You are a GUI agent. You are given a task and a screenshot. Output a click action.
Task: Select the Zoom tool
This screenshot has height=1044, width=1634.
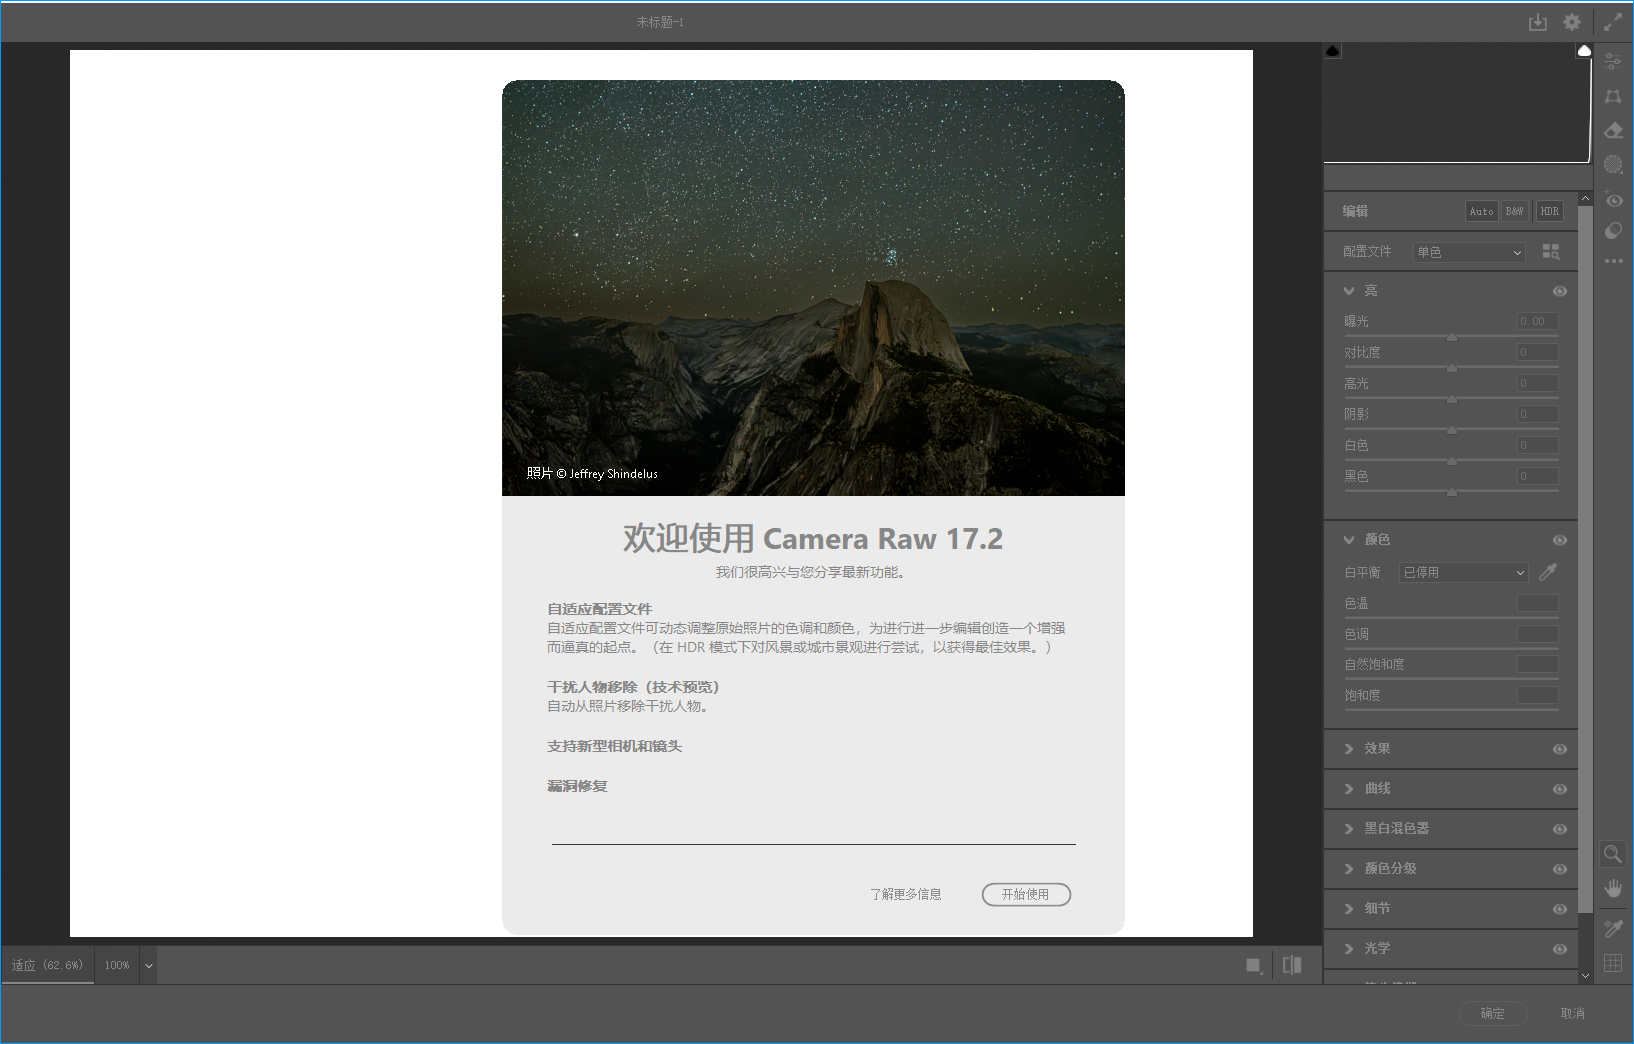pos(1613,854)
